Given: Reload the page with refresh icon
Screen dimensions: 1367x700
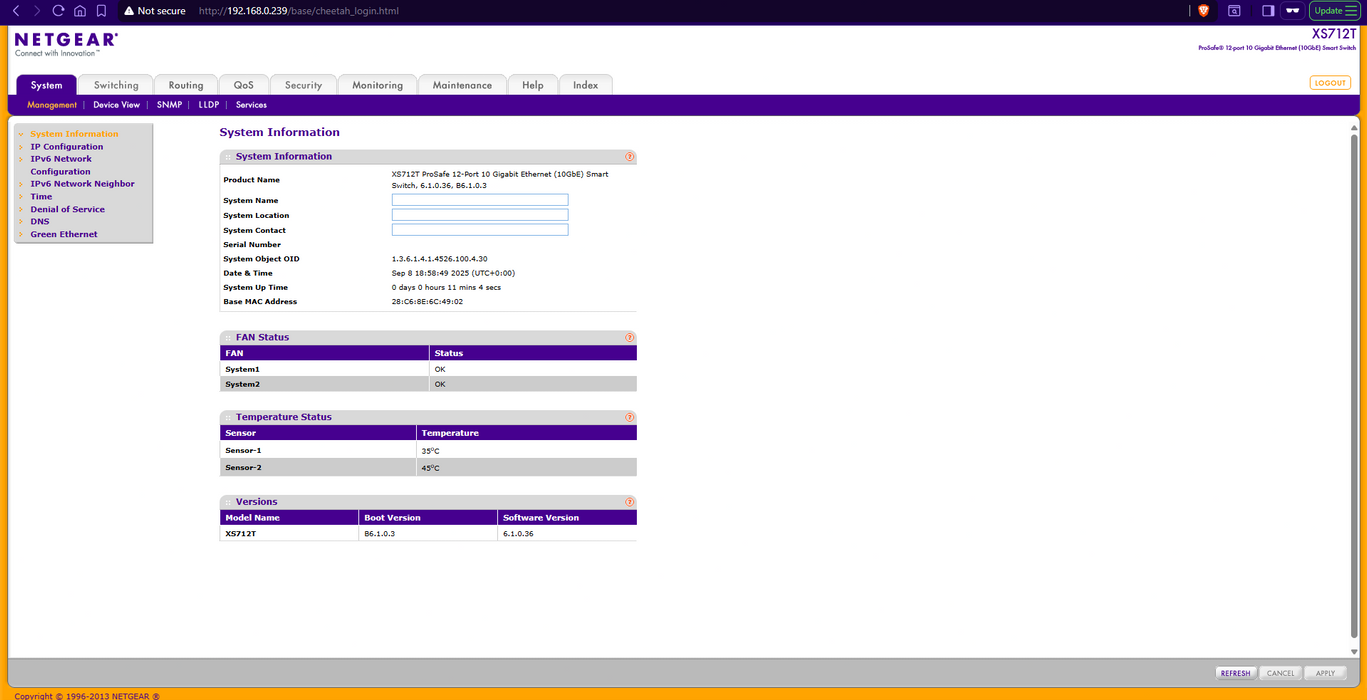Looking at the screenshot, I should pos(58,10).
